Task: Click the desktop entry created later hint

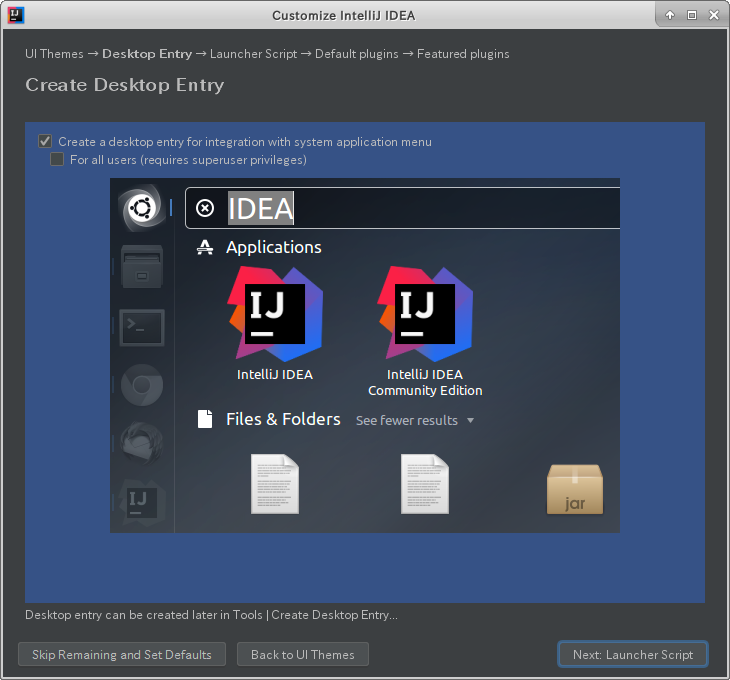Action: coord(211,615)
